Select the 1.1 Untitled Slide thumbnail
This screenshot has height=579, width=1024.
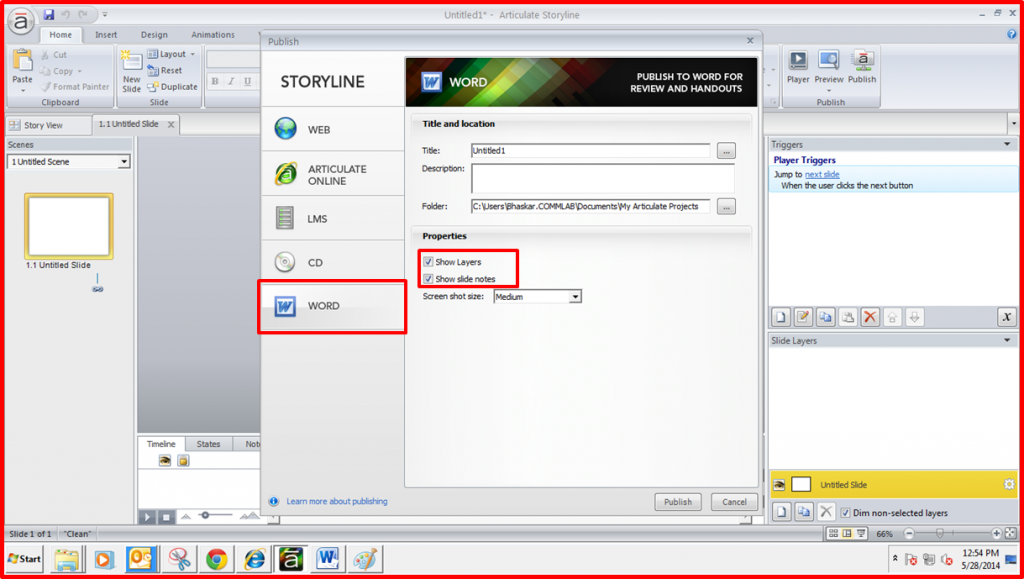[x=69, y=226]
